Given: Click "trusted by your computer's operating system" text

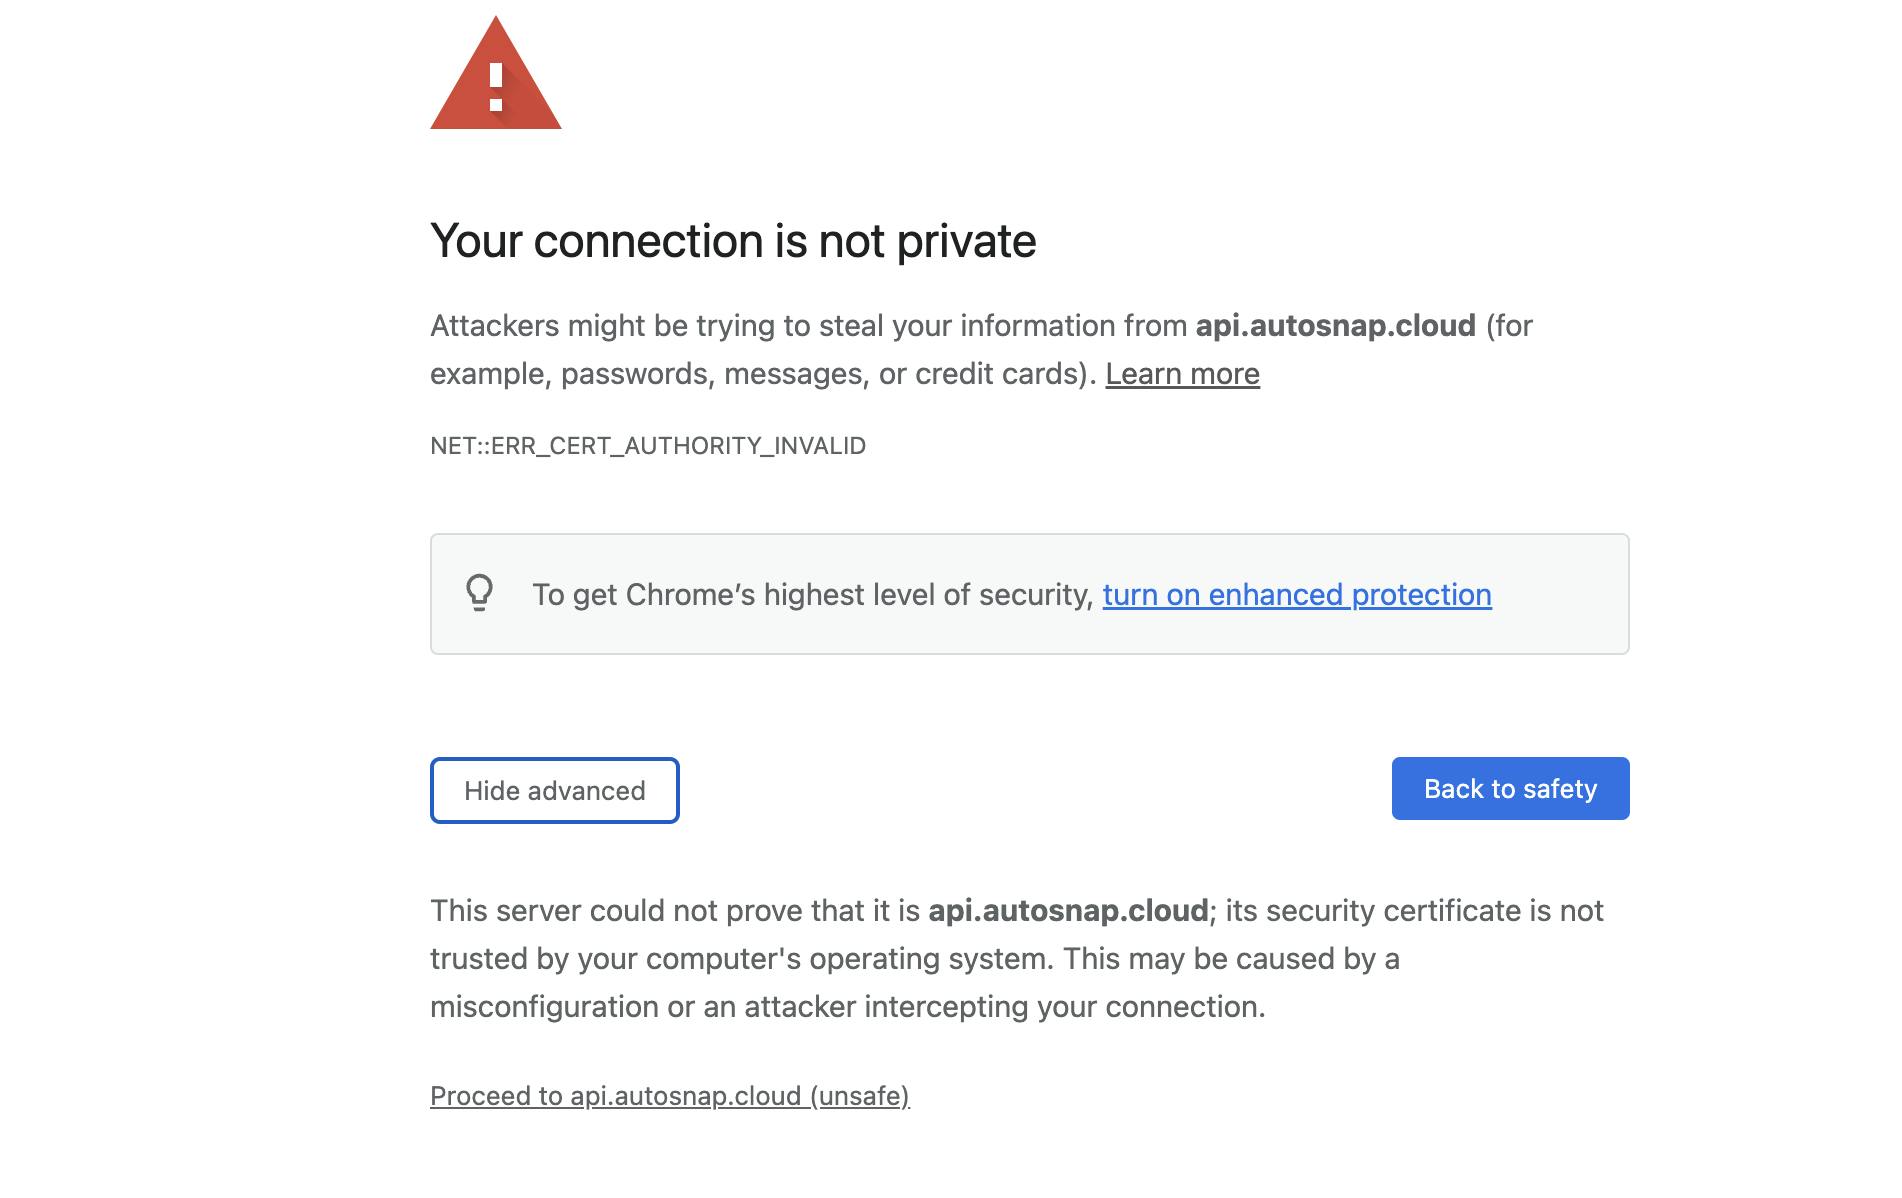Looking at the screenshot, I should pos(740,959).
